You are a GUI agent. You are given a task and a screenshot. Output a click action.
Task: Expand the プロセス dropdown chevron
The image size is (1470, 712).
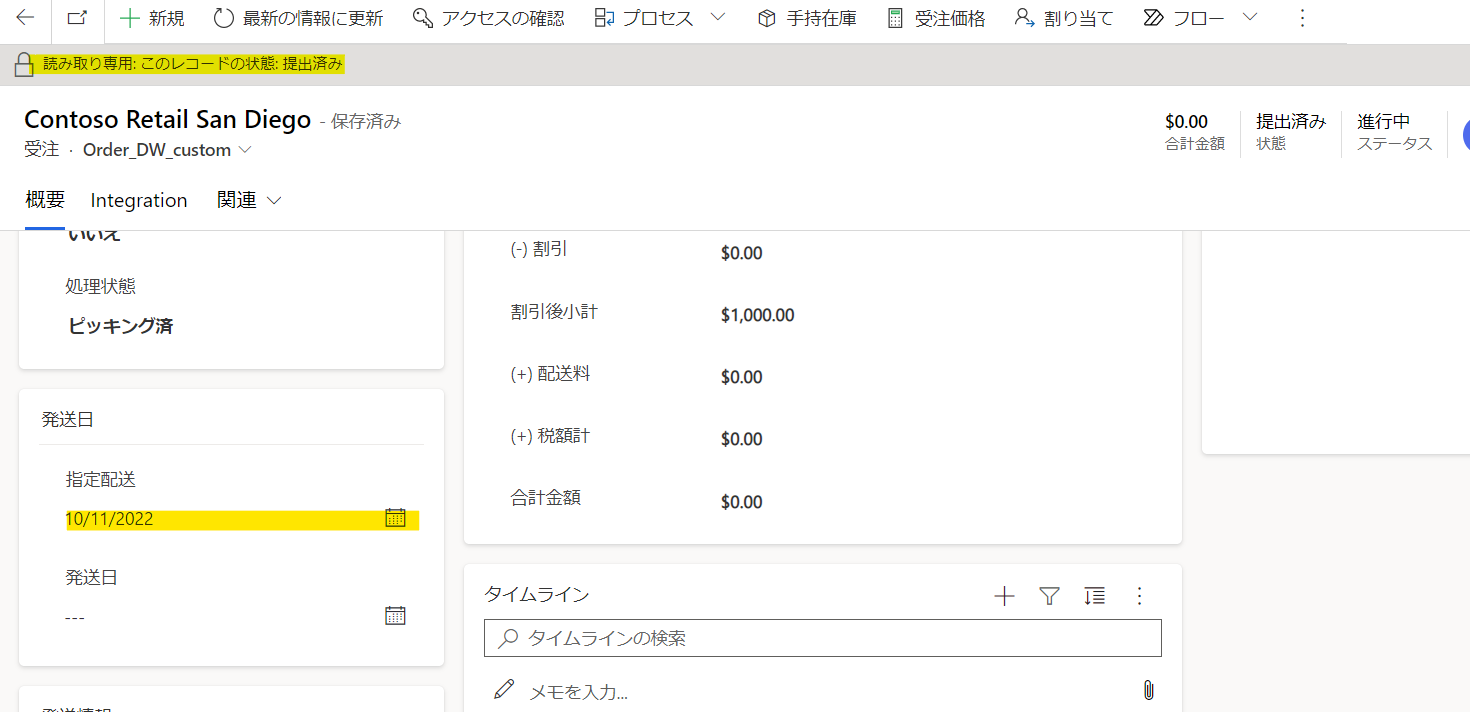coord(718,17)
